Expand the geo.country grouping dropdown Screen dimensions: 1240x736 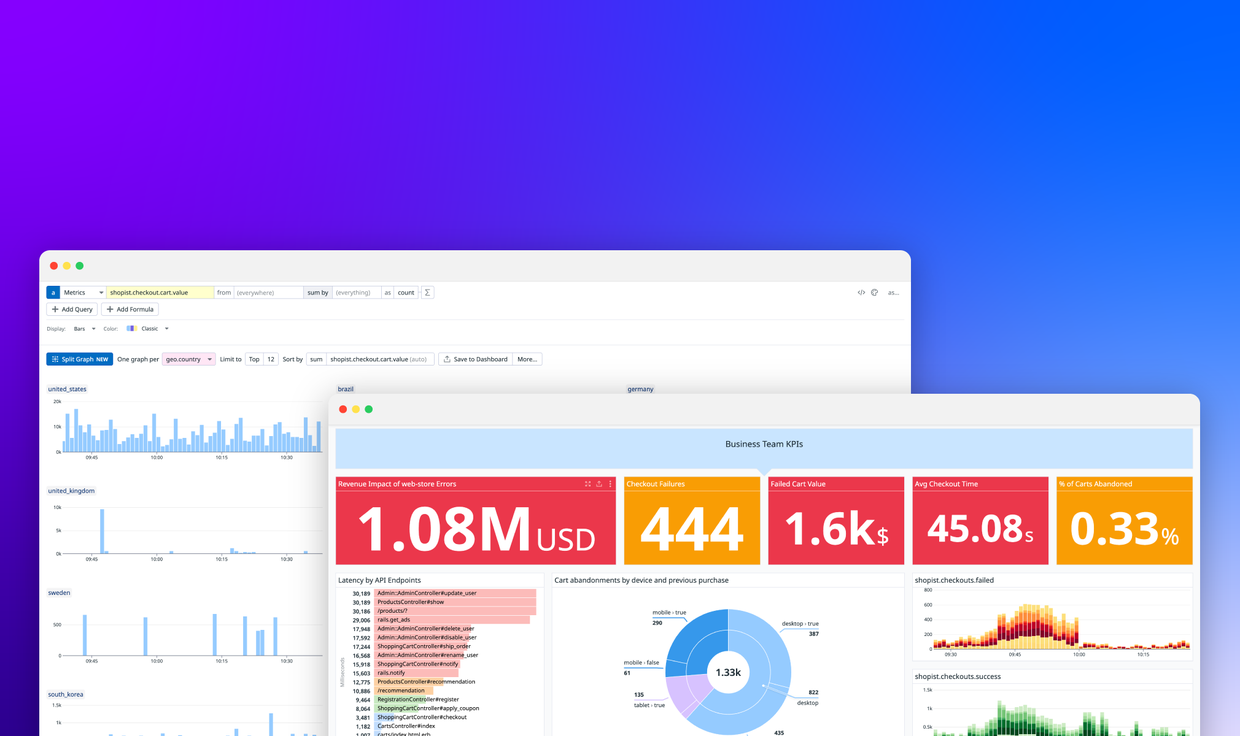tap(189, 359)
